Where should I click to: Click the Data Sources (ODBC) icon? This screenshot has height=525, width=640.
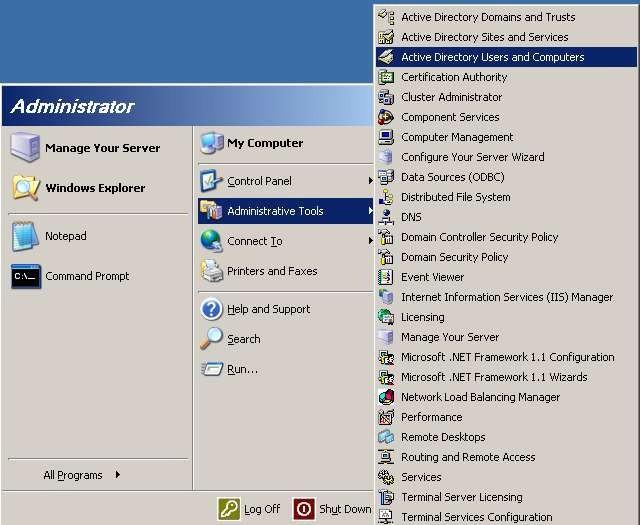386,177
